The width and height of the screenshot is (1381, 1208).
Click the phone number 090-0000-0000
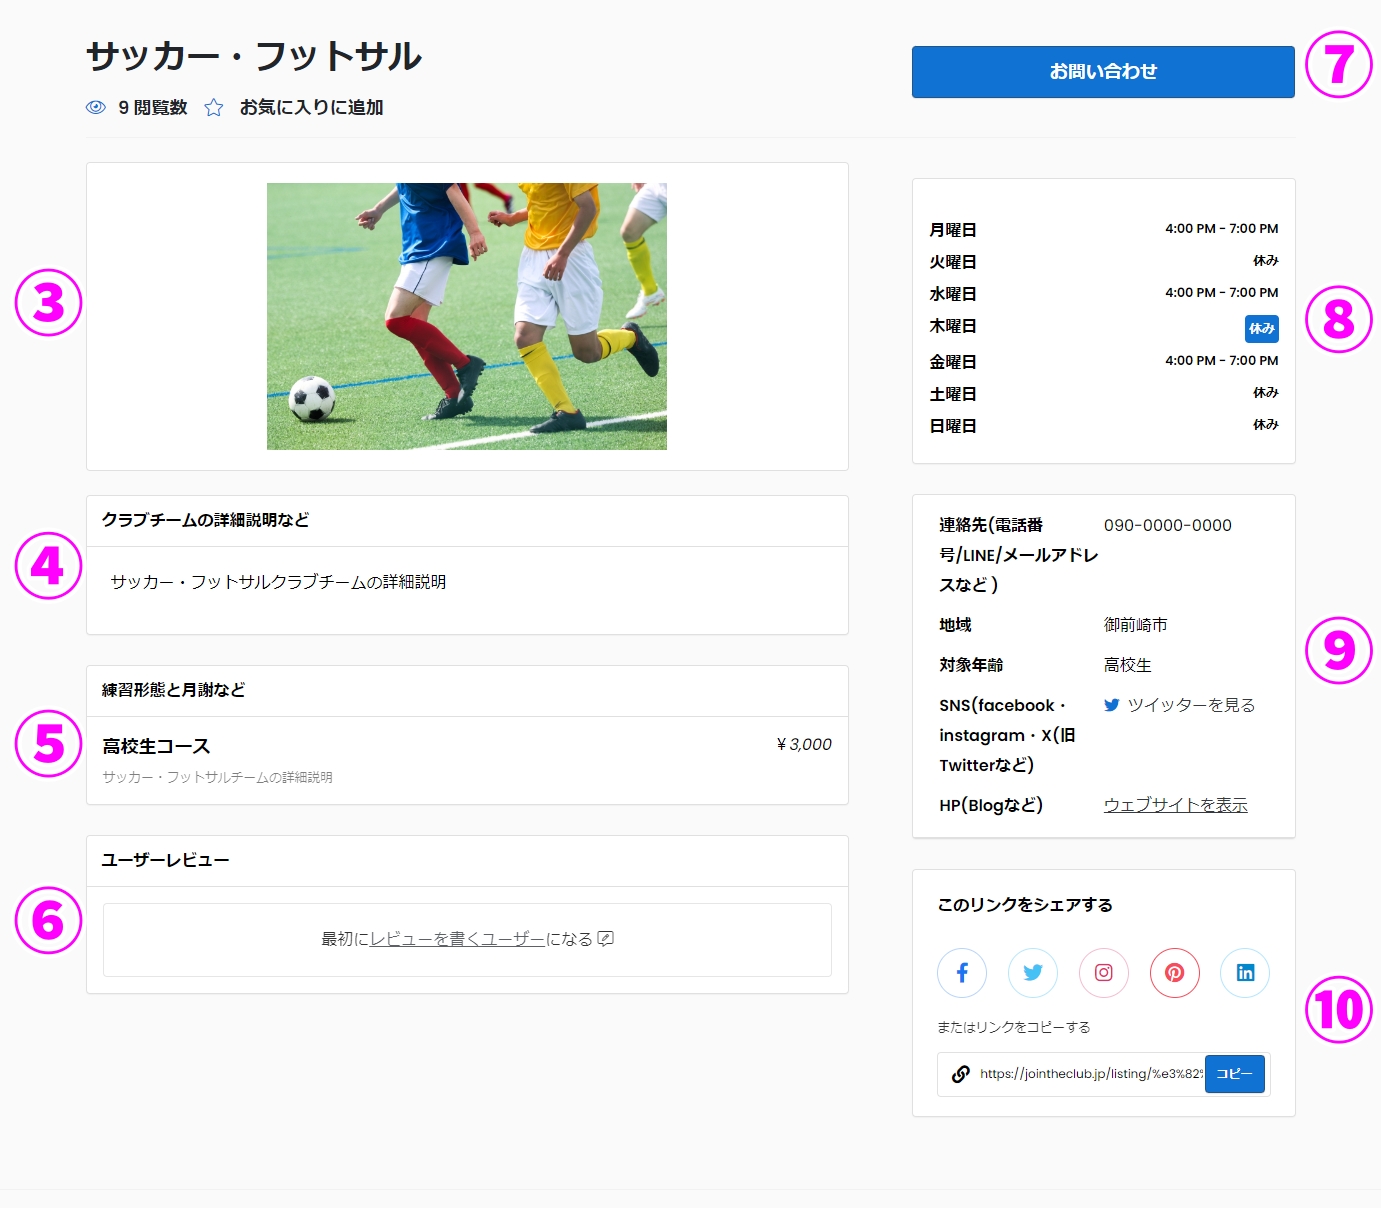click(1167, 525)
